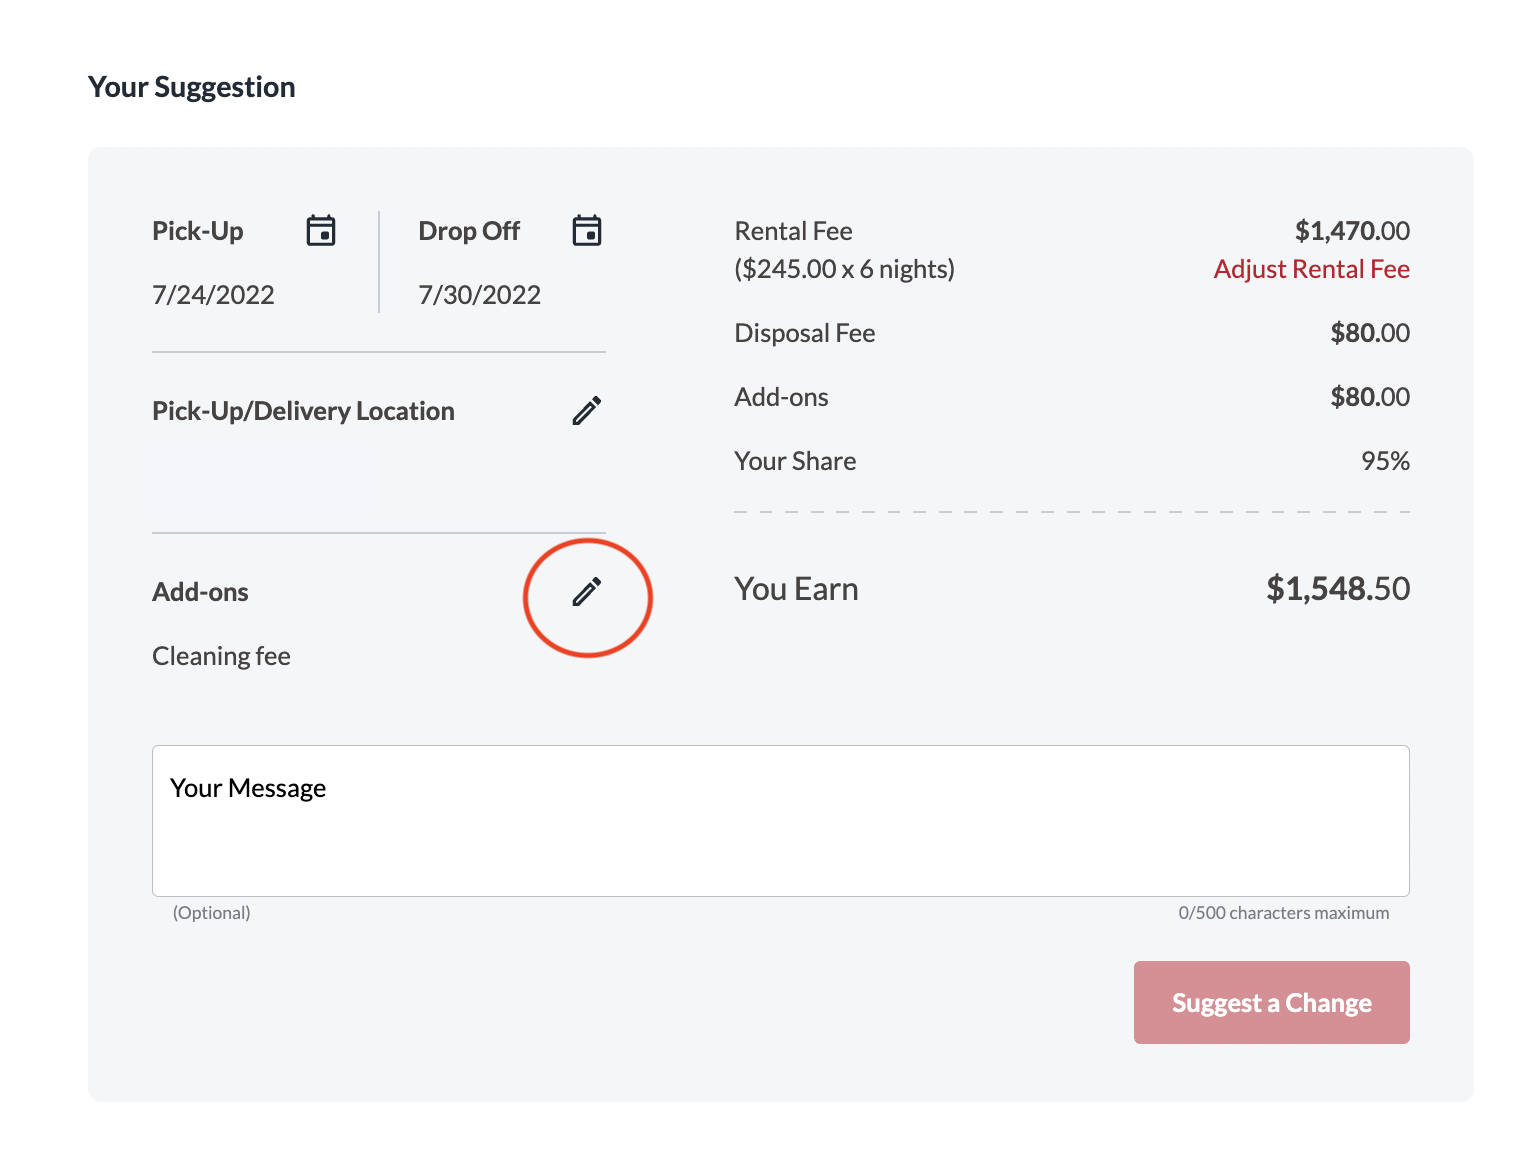Select the Pick-Up date 7/24/2022
This screenshot has height=1156, width=1528.
pyautogui.click(x=213, y=295)
